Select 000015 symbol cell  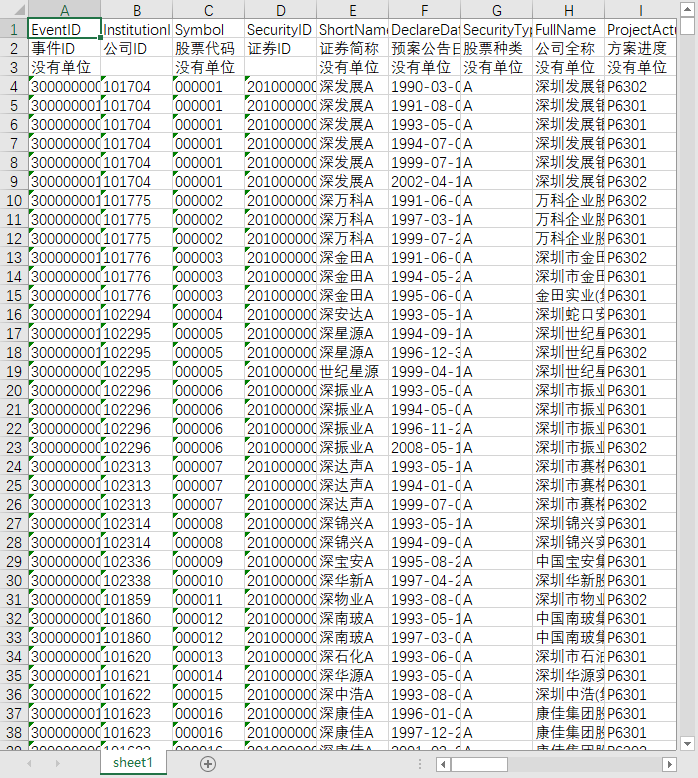pos(209,695)
